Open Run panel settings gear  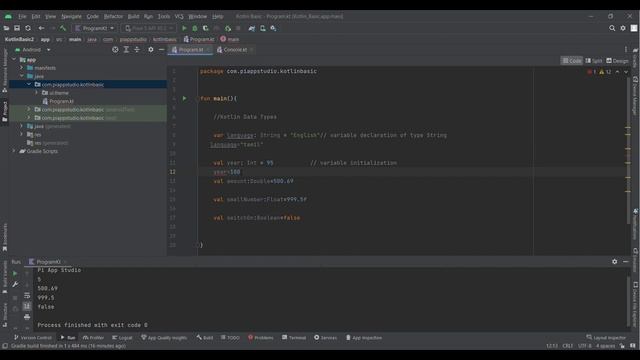pos(614,262)
